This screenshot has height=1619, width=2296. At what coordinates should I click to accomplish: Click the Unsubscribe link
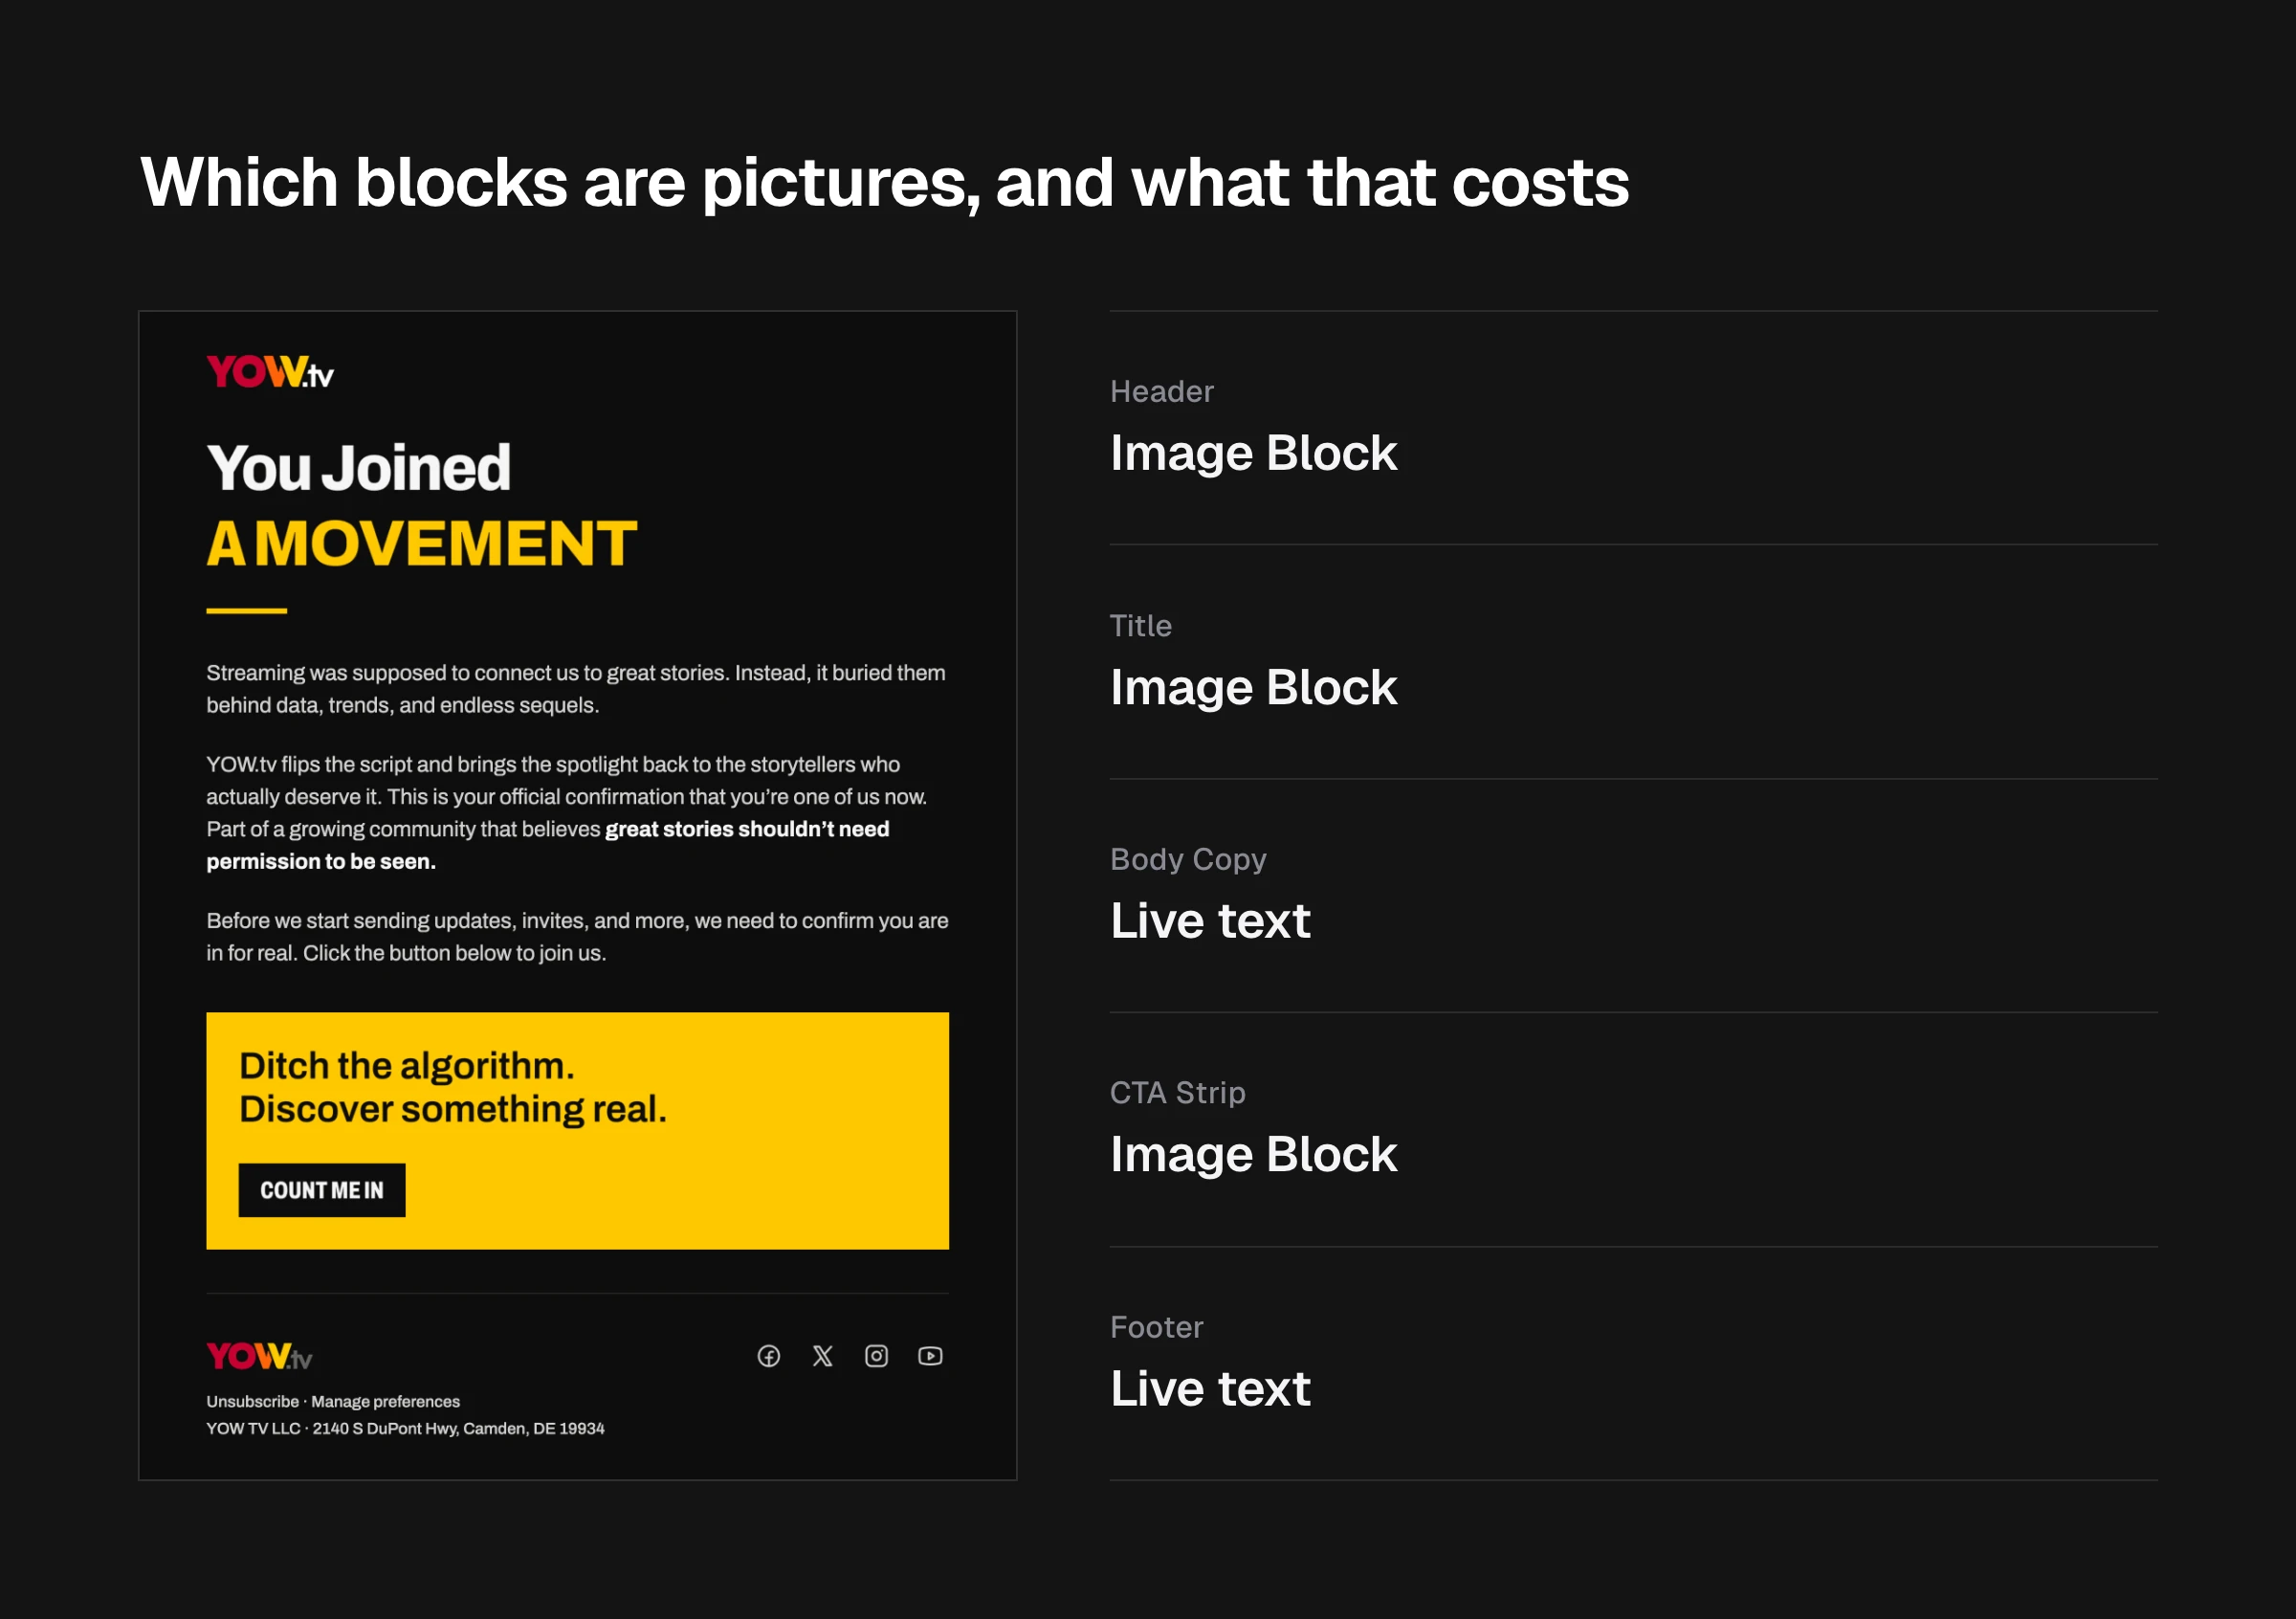click(x=252, y=1401)
